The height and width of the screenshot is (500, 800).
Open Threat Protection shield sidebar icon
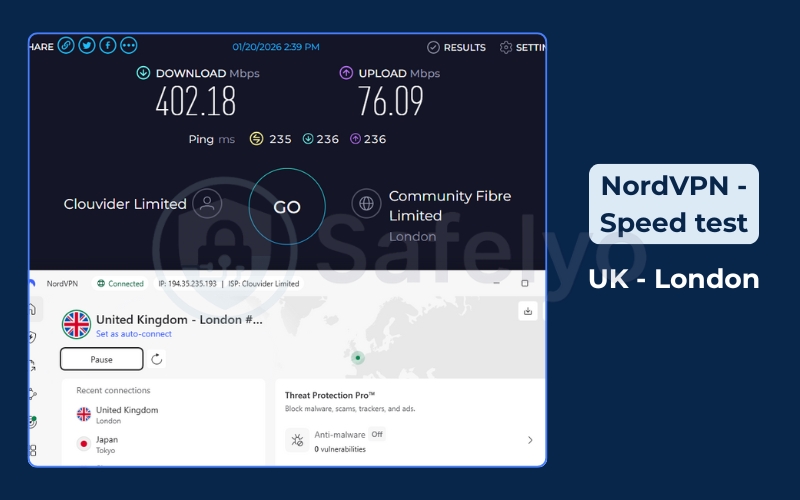(x=33, y=337)
